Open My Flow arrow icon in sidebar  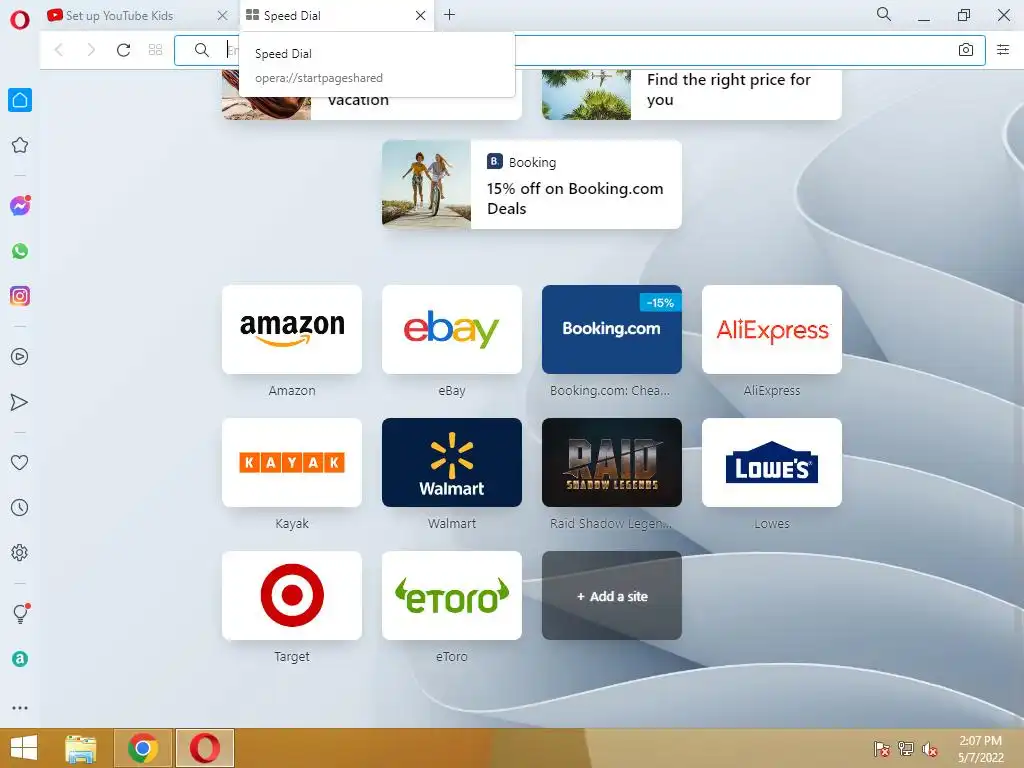(20, 402)
